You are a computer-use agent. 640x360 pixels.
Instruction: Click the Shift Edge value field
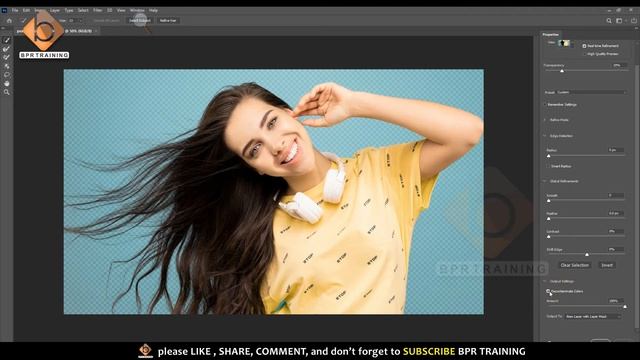[x=615, y=249]
